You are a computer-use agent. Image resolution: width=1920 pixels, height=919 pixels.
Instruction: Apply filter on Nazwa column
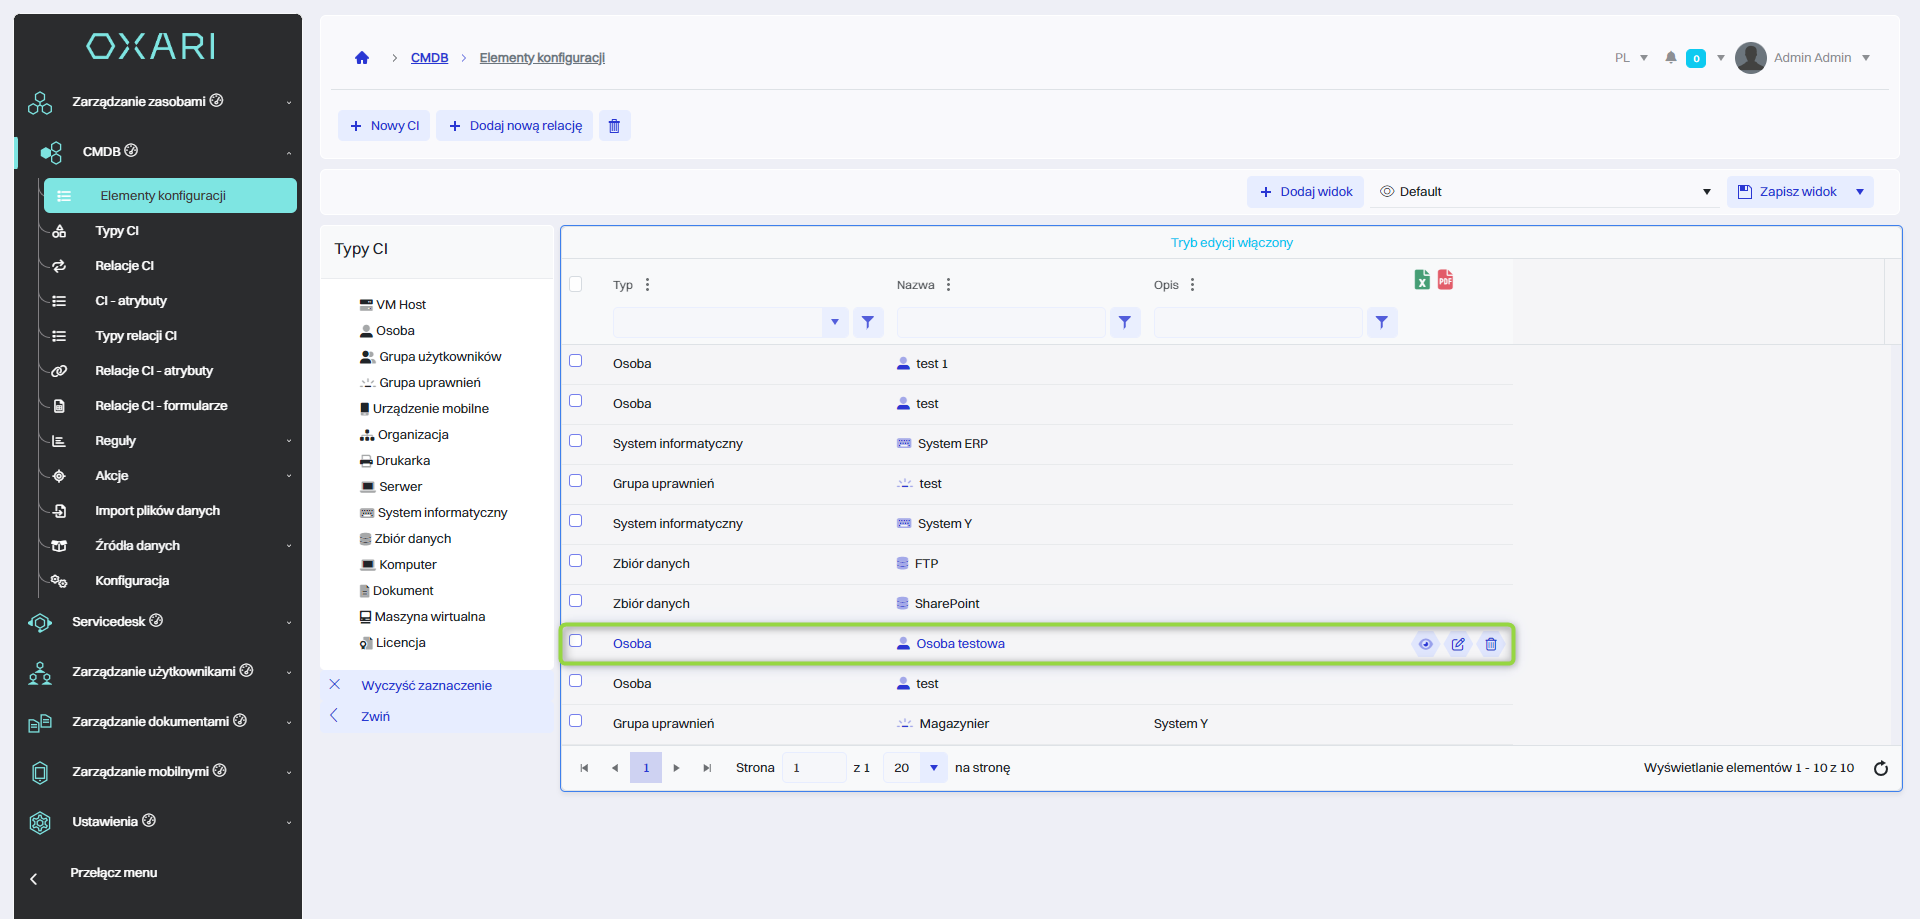pyautogui.click(x=1125, y=322)
